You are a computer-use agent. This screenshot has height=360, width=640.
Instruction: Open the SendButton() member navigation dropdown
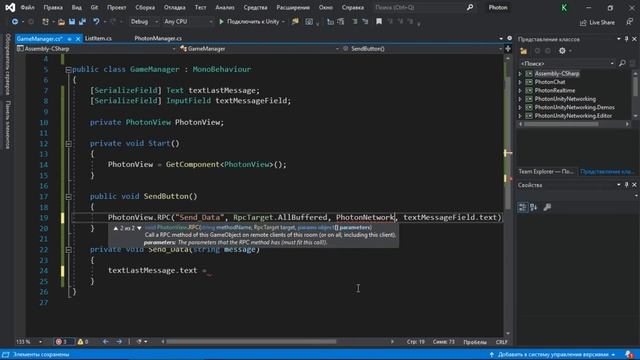pos(422,49)
